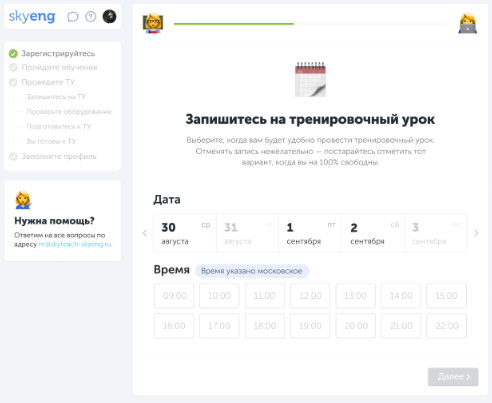Click the Нужна помощь? heading
Viewport: 492px width, 403px height.
tap(55, 221)
